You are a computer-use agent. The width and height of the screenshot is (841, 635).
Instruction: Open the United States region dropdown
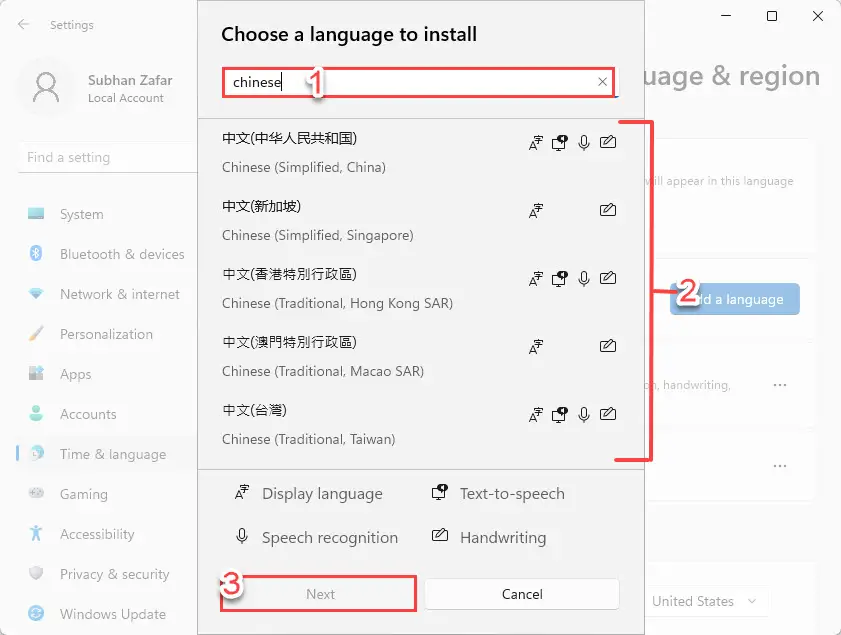coord(703,601)
